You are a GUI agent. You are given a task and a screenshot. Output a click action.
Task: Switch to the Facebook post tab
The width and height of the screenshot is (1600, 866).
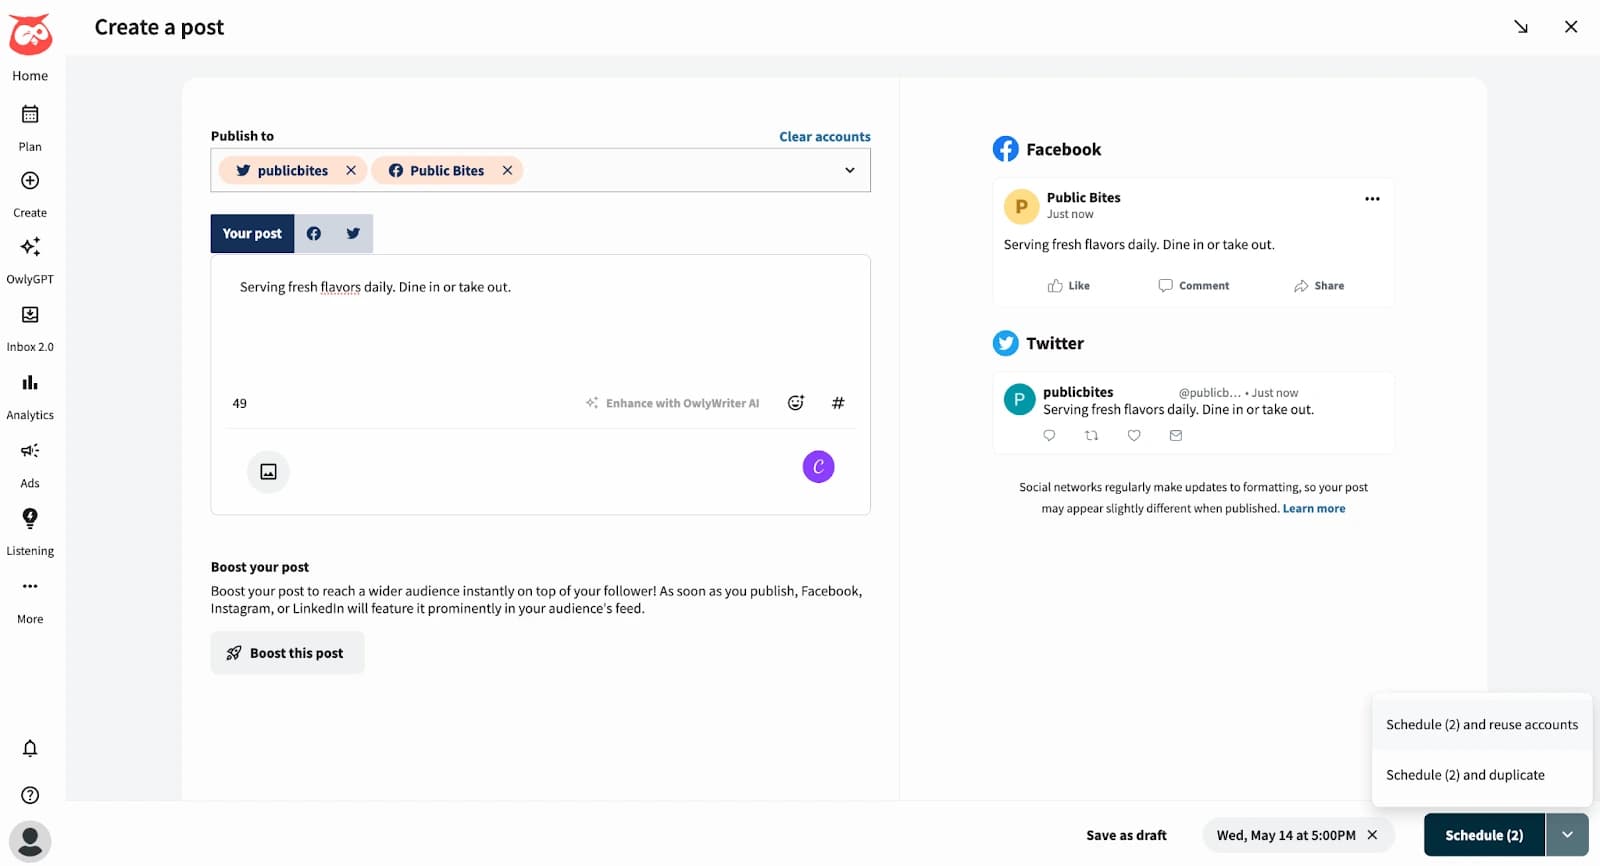[314, 234]
